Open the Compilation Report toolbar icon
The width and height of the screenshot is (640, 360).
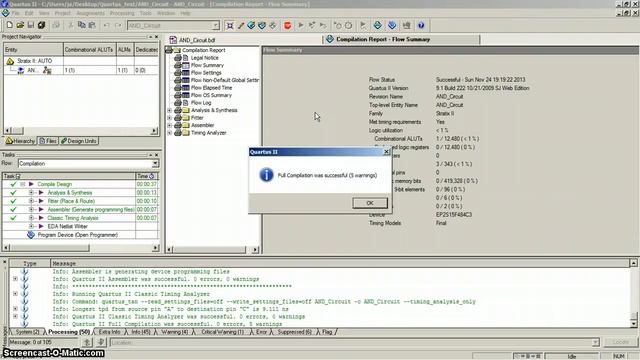(x=378, y=25)
